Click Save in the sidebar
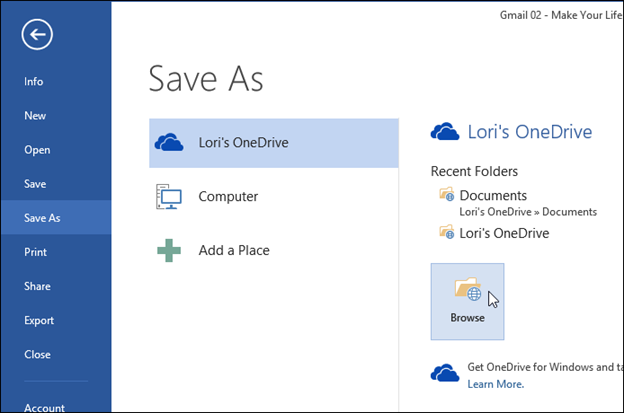This screenshot has height=413, width=624. point(56,184)
